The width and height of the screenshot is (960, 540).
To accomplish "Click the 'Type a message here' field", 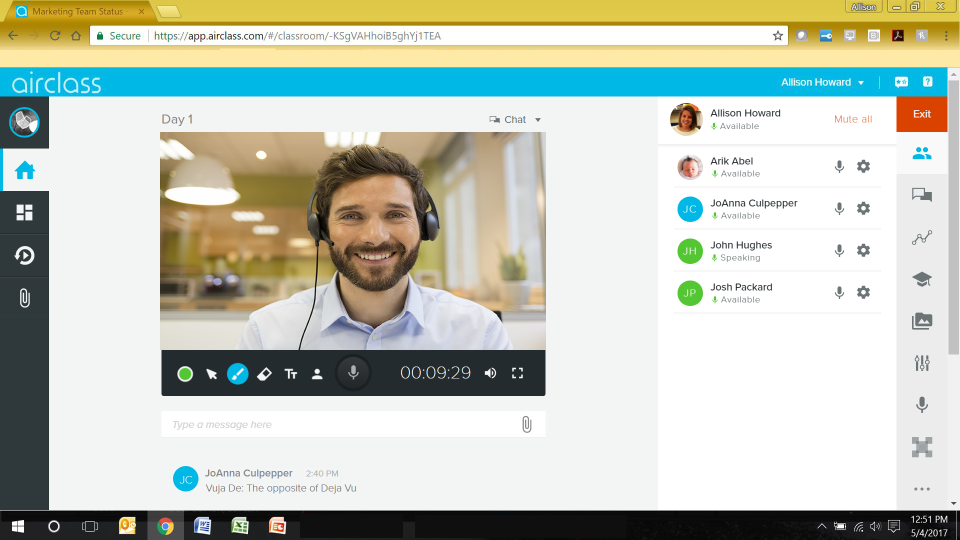I will [x=340, y=425].
